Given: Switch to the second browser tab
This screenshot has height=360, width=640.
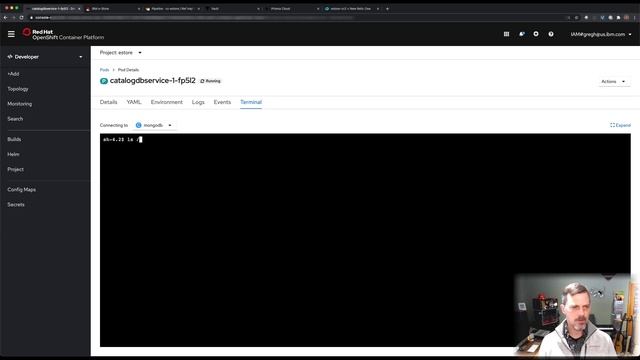Looking at the screenshot, I should pyautogui.click(x=113, y=9).
